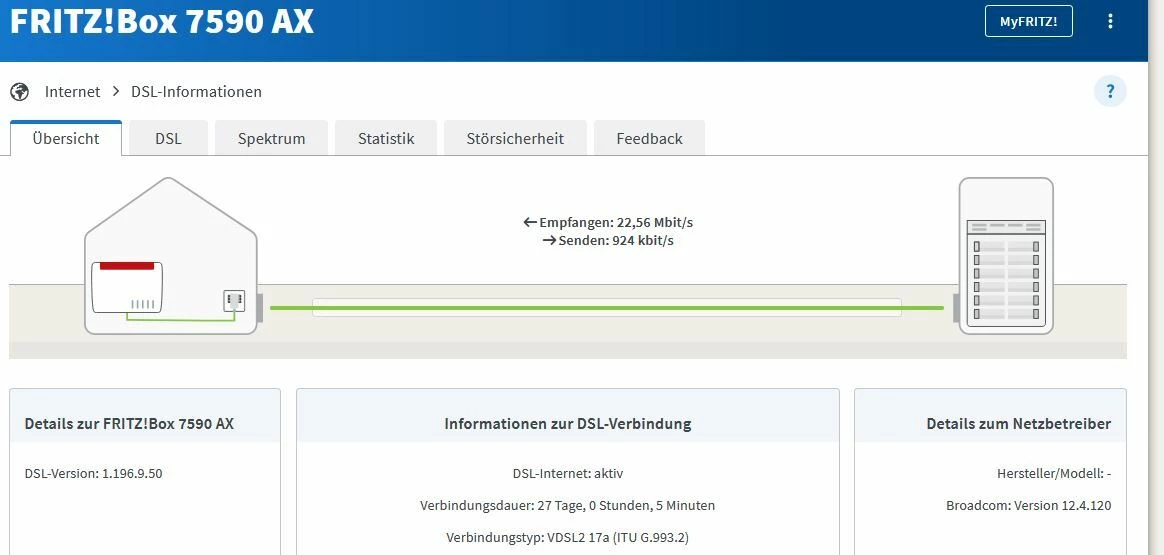Click Broadcom: Version 12.4.120 text
The width and height of the screenshot is (1164, 555).
1029,505
